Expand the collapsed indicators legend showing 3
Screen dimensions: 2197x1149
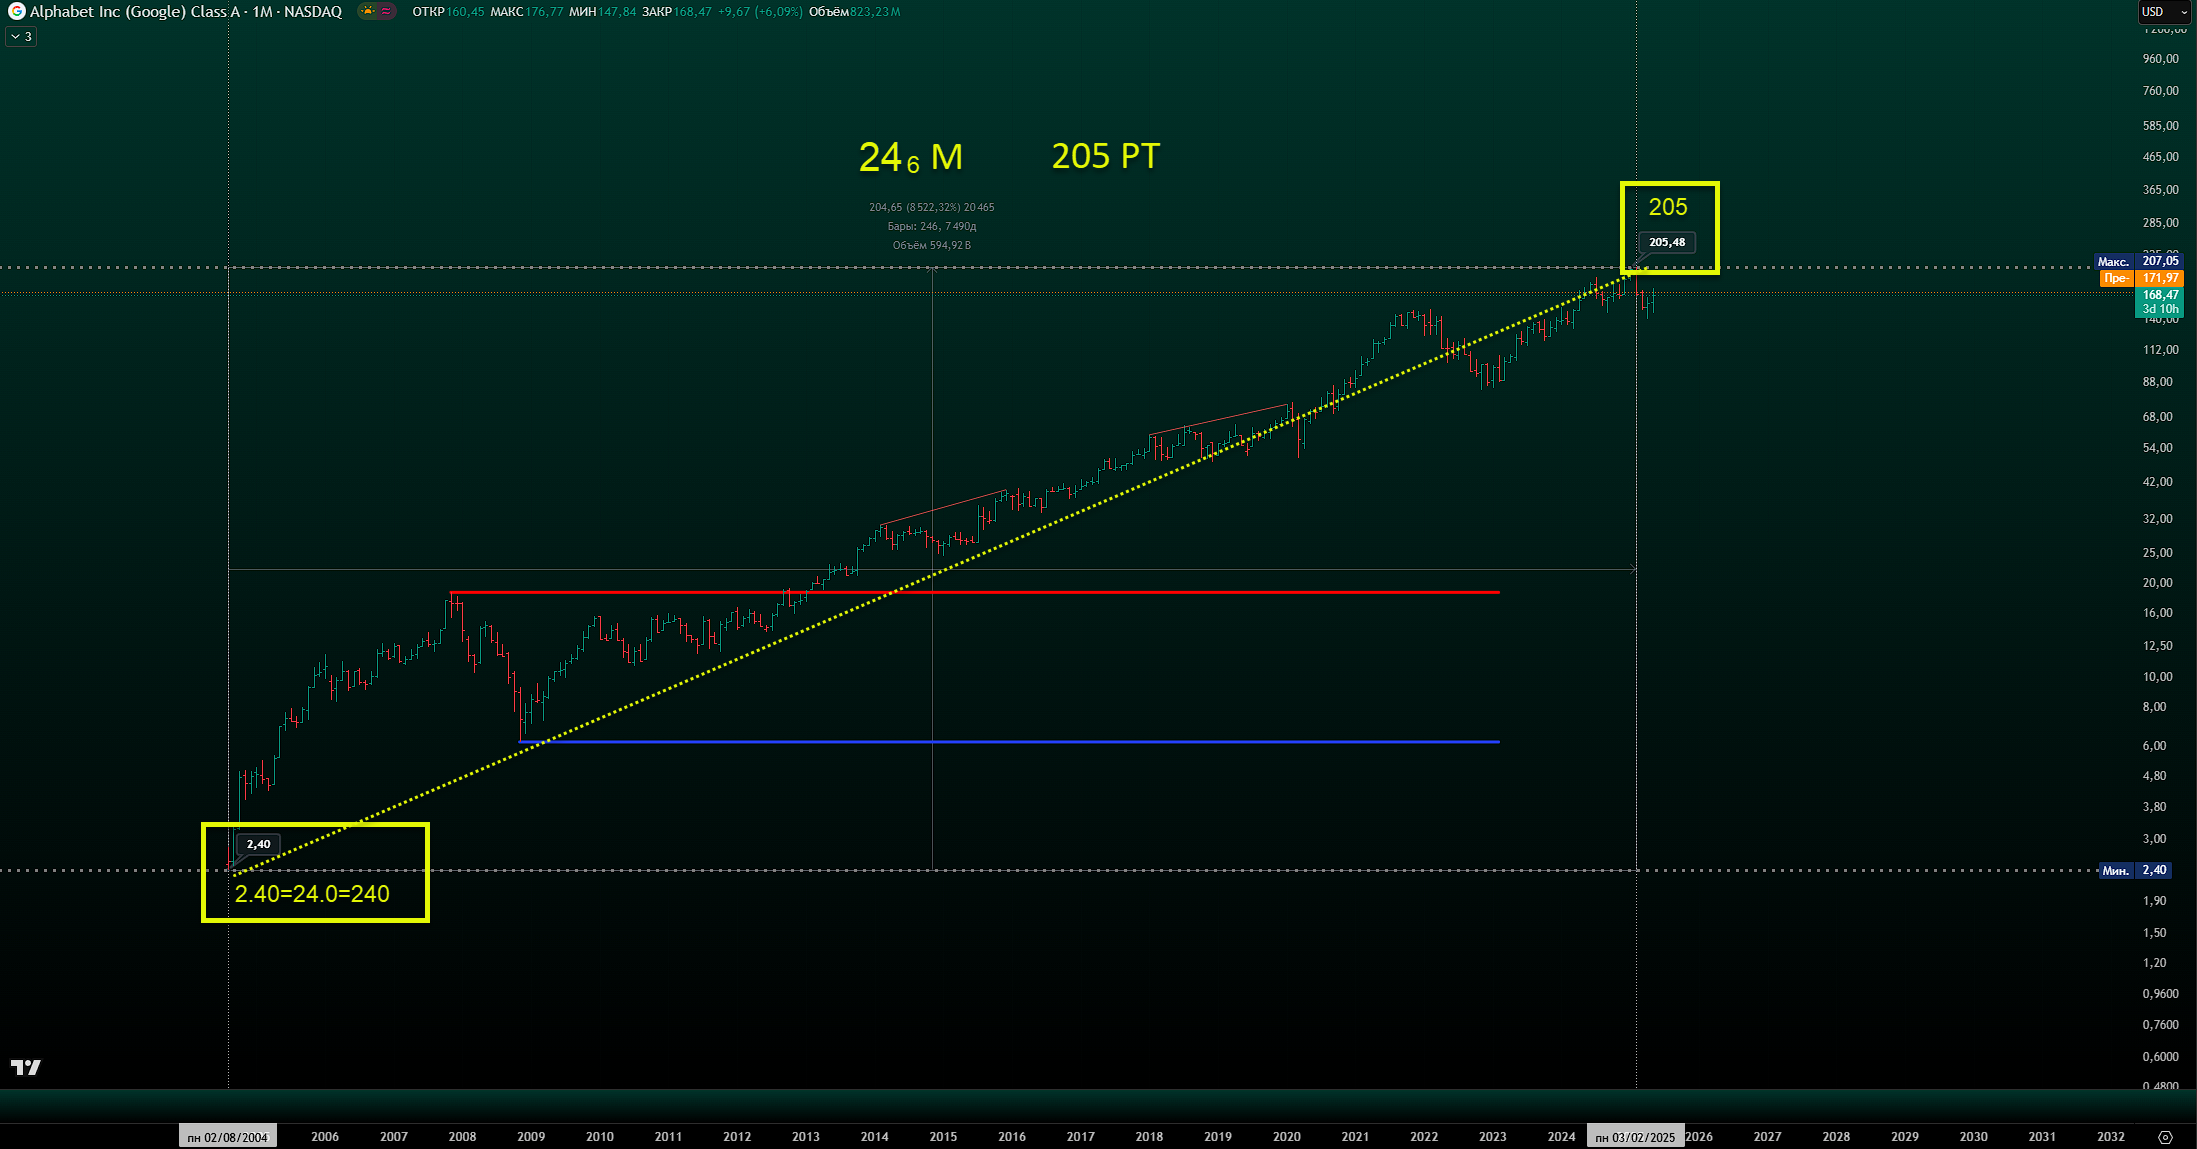22,36
